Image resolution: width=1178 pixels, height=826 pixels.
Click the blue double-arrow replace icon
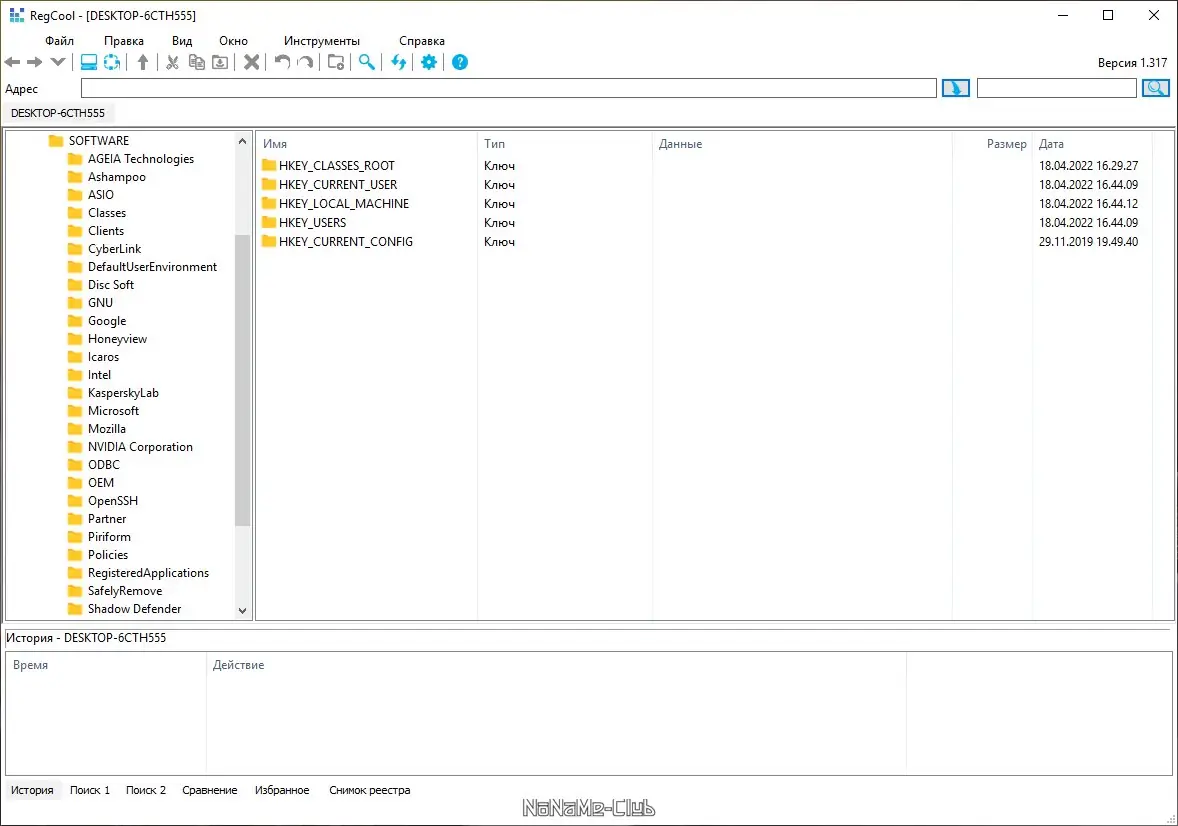coord(398,62)
